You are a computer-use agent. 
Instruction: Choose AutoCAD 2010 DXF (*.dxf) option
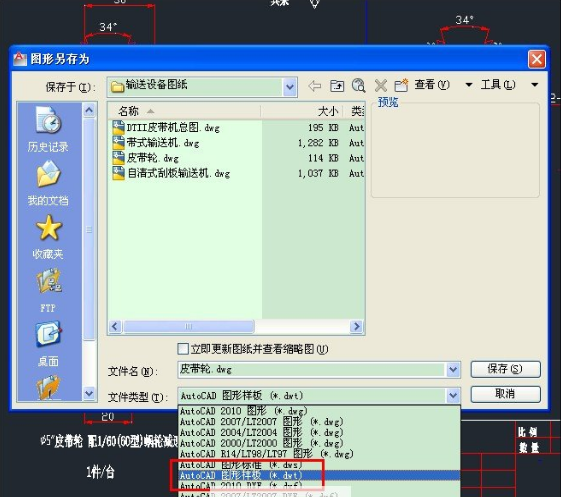(319, 486)
